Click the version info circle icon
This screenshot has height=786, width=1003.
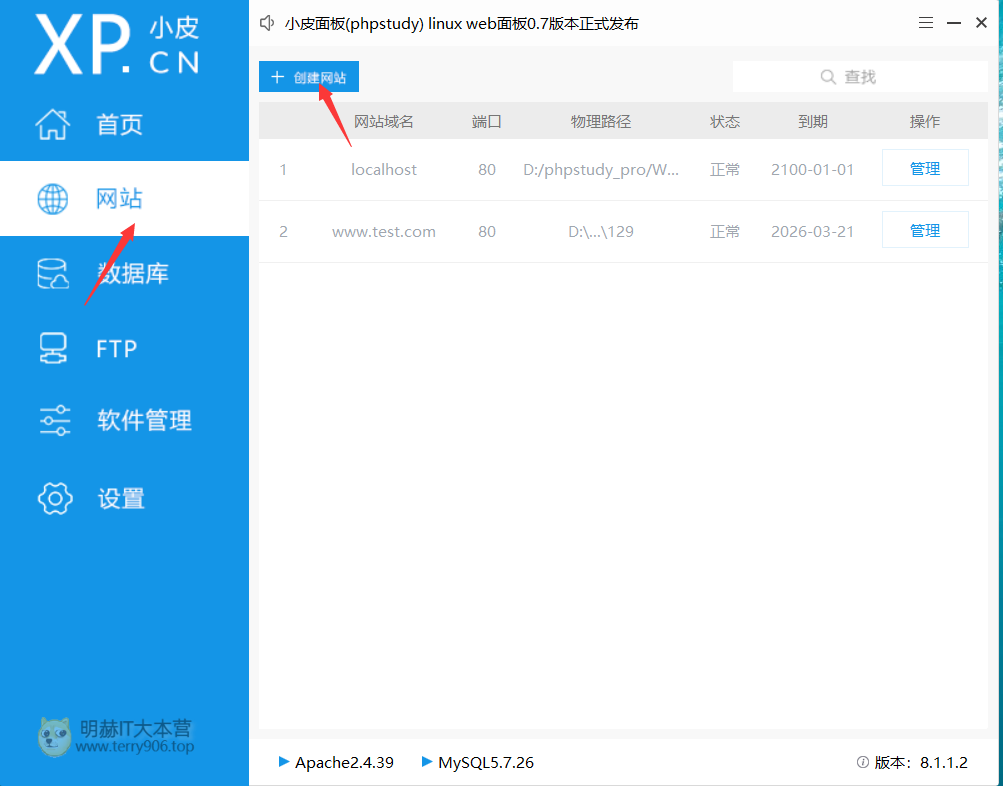pos(862,762)
